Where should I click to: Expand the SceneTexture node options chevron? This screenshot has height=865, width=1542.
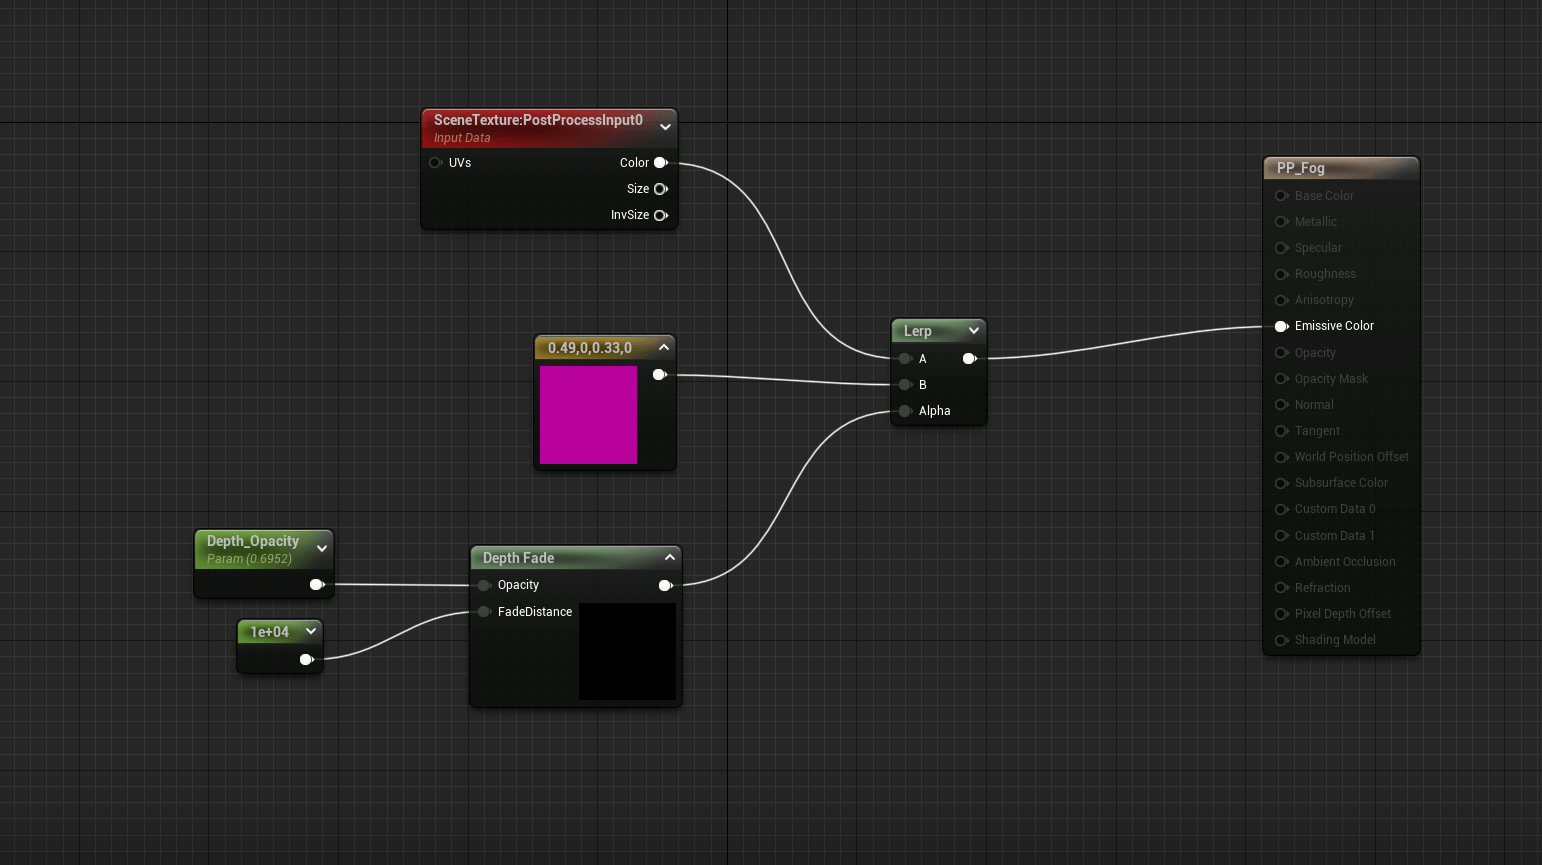click(665, 127)
